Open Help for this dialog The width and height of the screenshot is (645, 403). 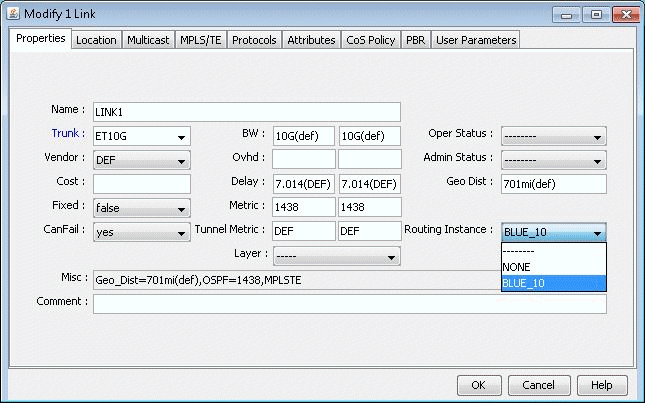pyautogui.click(x=602, y=385)
